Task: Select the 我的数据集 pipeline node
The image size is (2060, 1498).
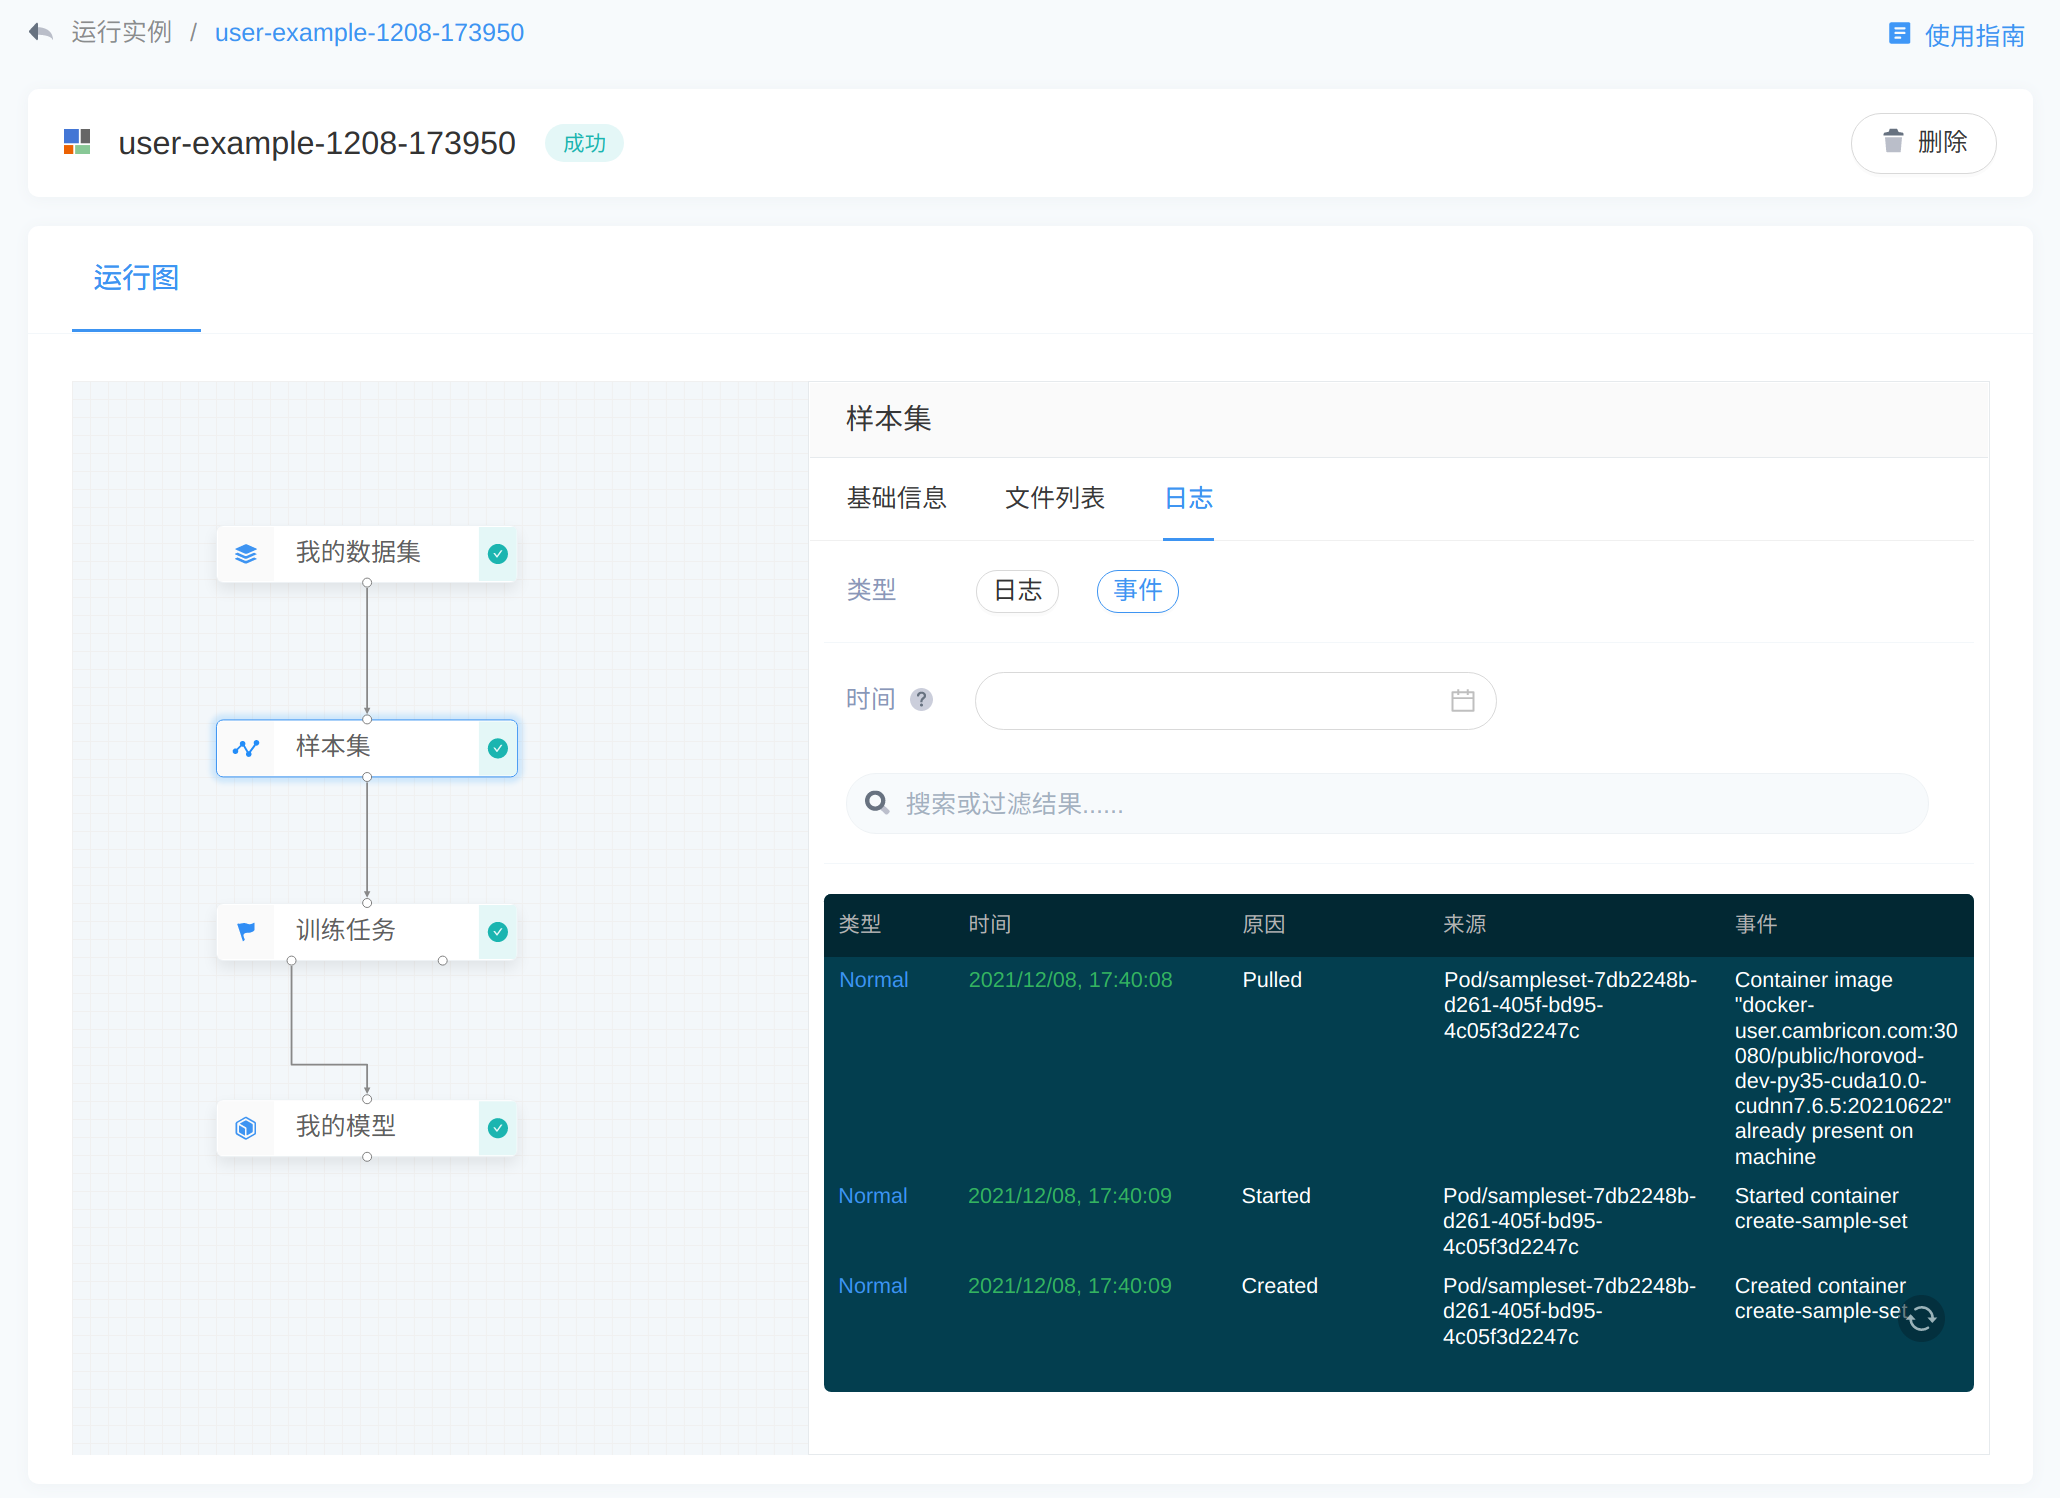Action: click(367, 553)
